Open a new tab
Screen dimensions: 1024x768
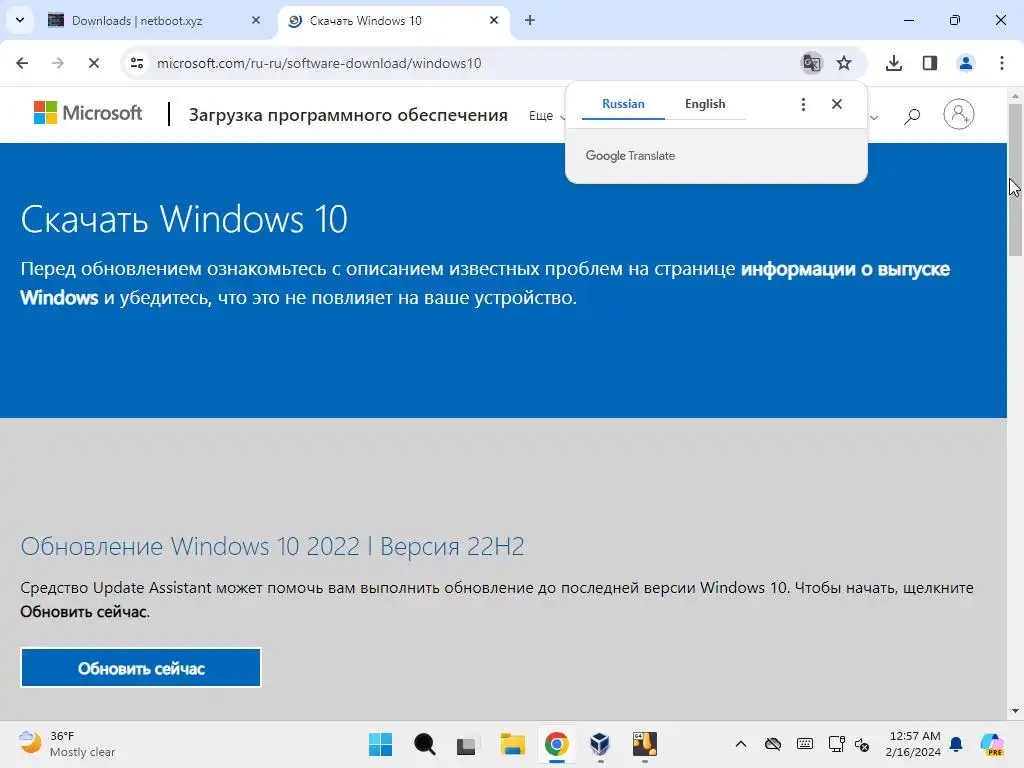pyautogui.click(x=530, y=20)
